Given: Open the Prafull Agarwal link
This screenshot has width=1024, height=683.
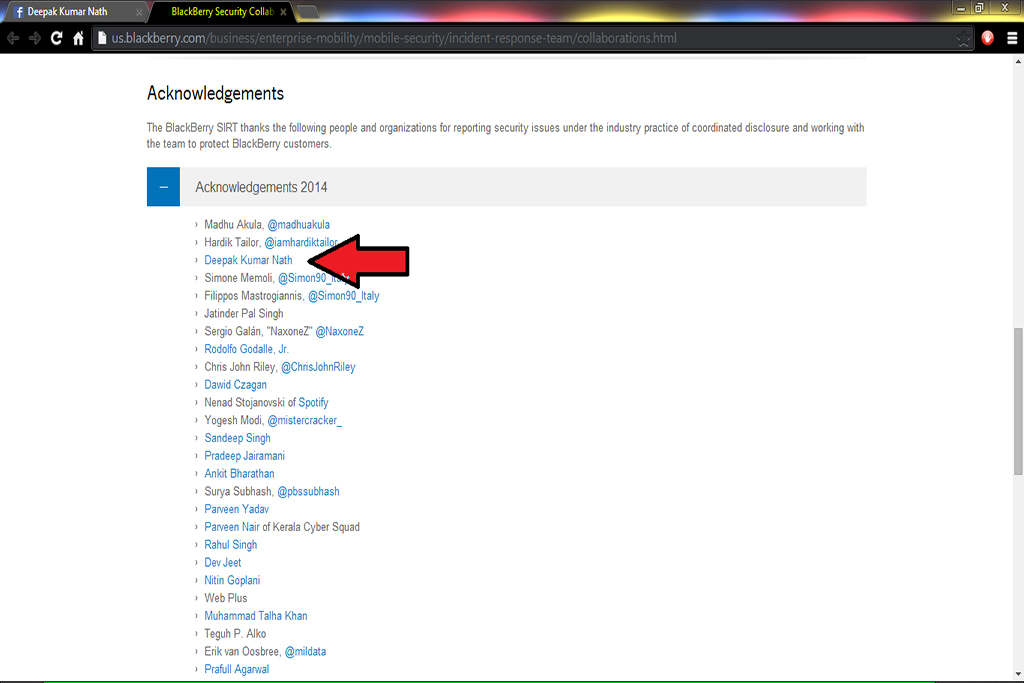Looking at the screenshot, I should click(x=236, y=669).
